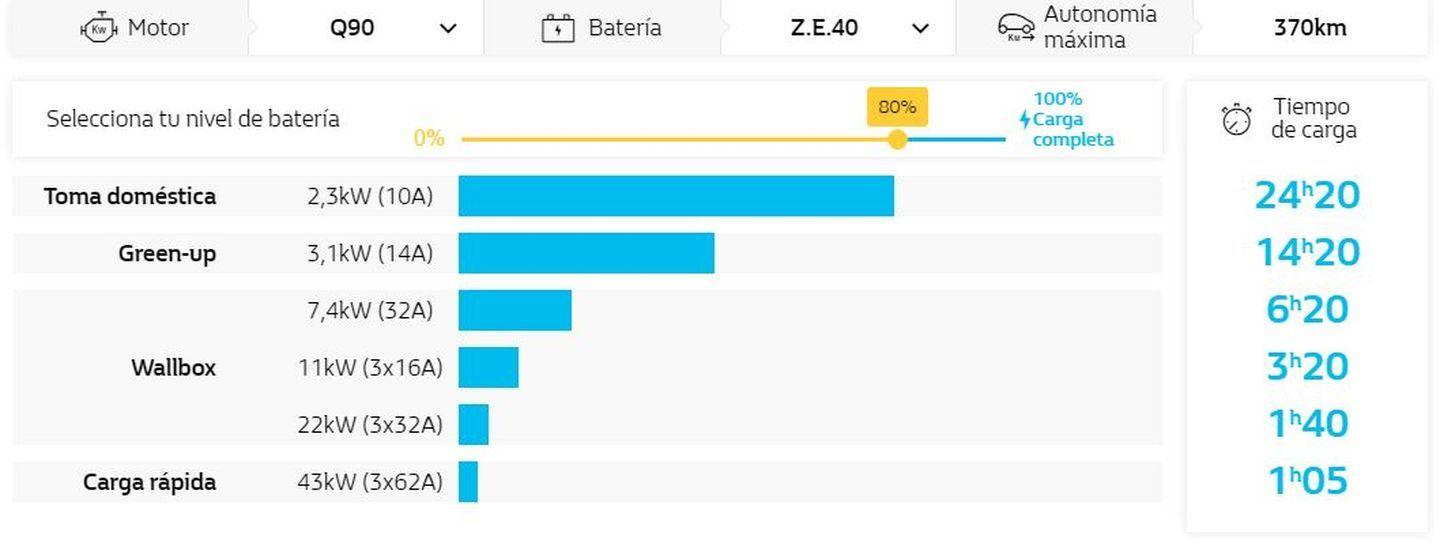The width and height of the screenshot is (1440, 543).
Task: Open the Q90 motor dropdown
Action: (448, 28)
